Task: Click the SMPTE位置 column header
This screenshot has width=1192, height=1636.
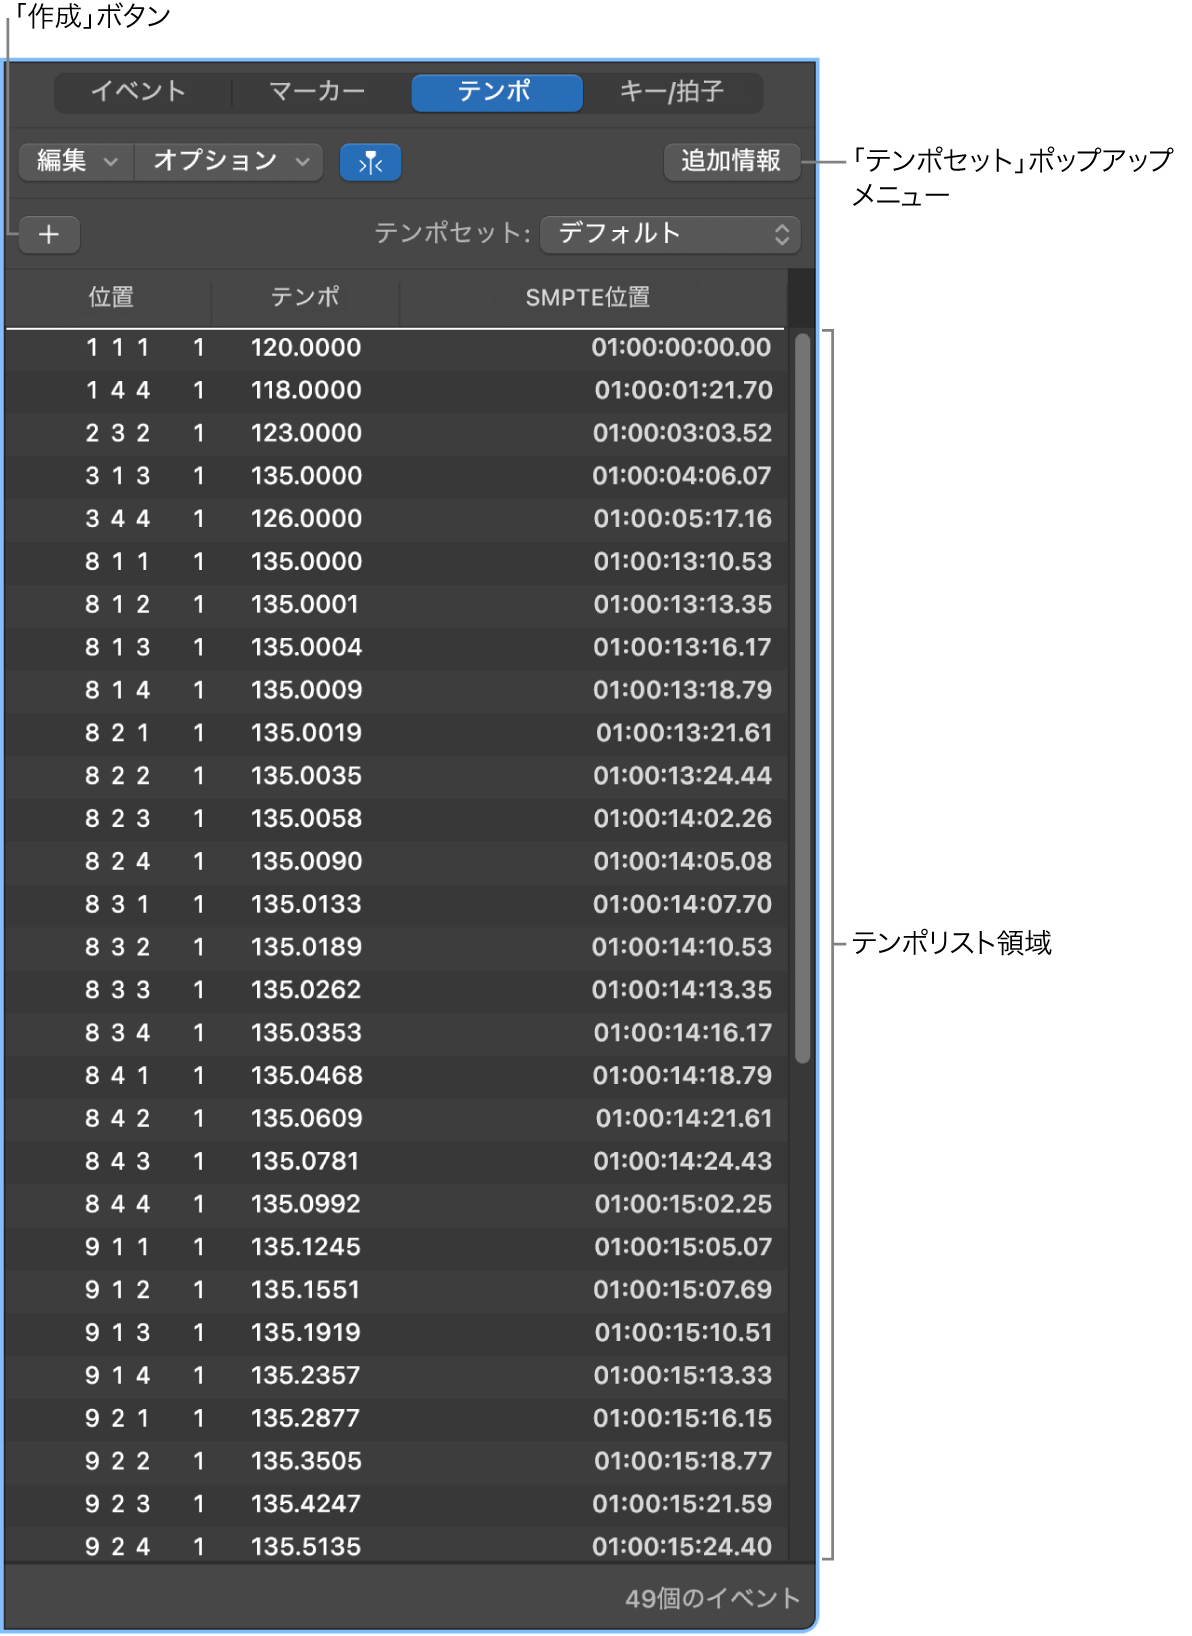Action: (x=588, y=297)
